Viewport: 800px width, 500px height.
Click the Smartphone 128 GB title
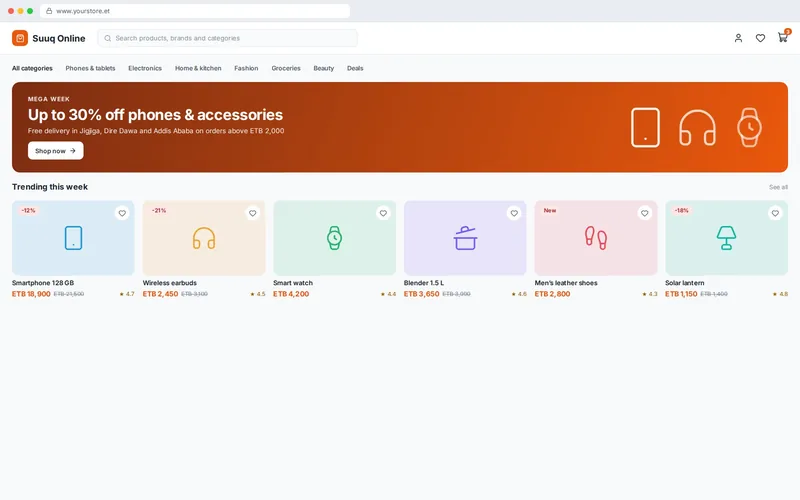tap(43, 283)
